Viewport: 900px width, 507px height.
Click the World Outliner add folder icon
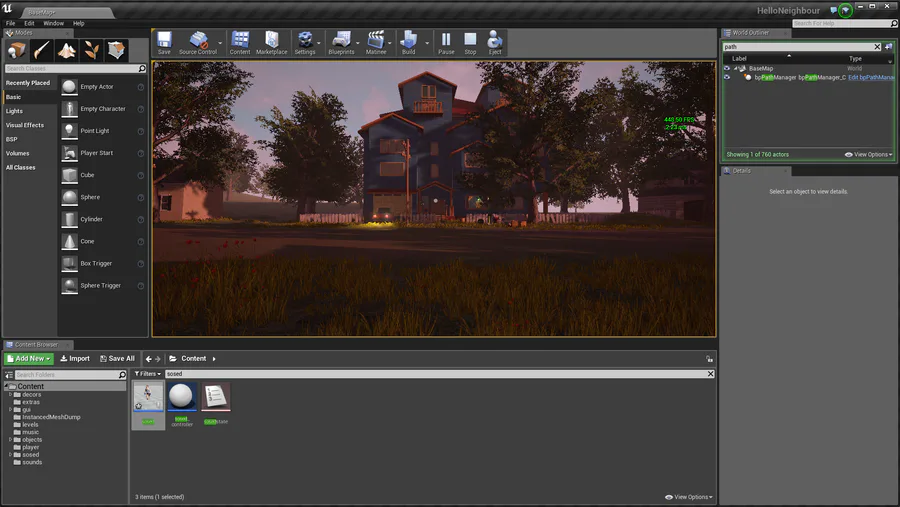[889, 47]
